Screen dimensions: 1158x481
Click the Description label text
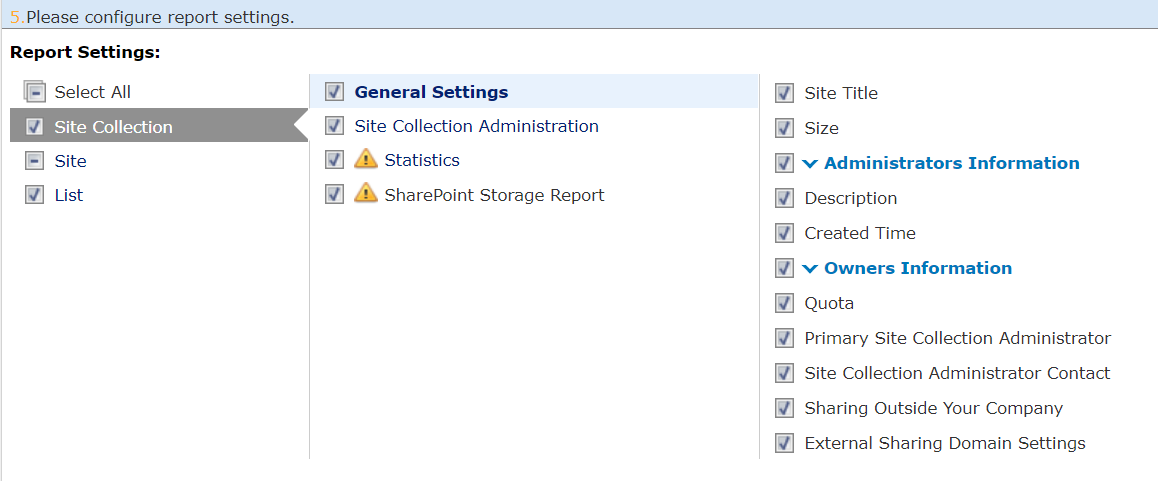coord(851,198)
